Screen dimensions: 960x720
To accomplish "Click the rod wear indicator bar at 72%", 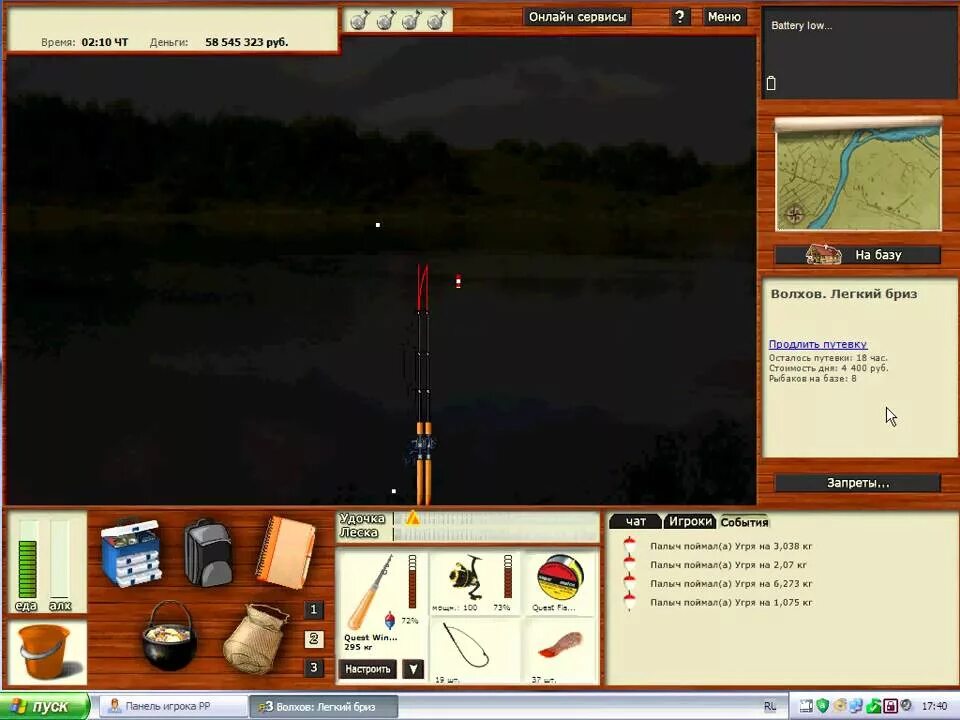I will 412,582.
